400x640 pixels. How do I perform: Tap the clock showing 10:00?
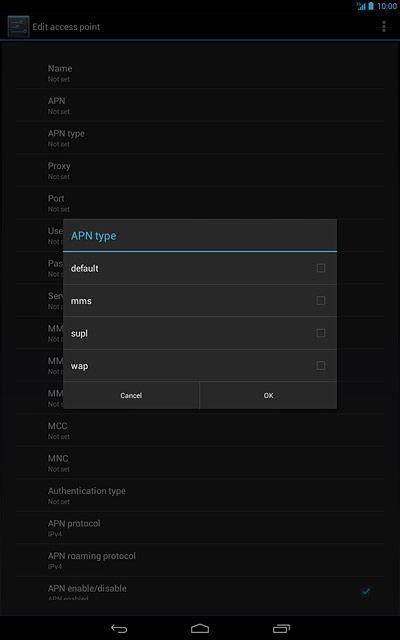click(387, 6)
